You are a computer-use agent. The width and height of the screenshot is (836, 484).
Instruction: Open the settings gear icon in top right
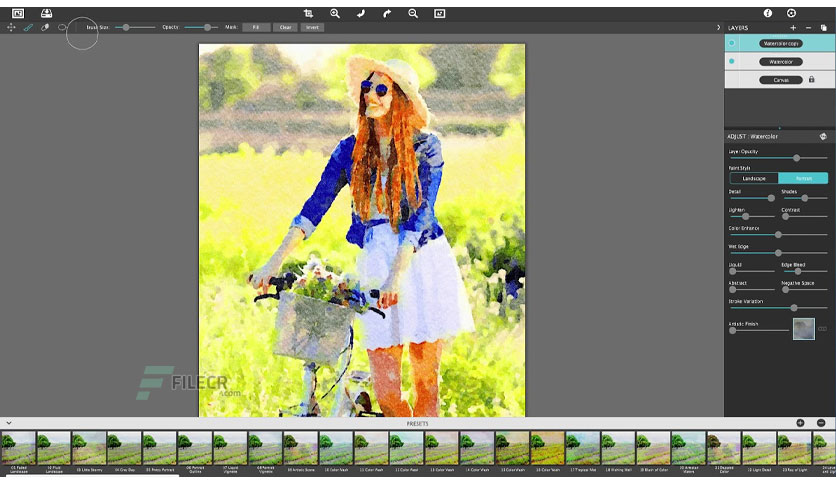coord(791,13)
